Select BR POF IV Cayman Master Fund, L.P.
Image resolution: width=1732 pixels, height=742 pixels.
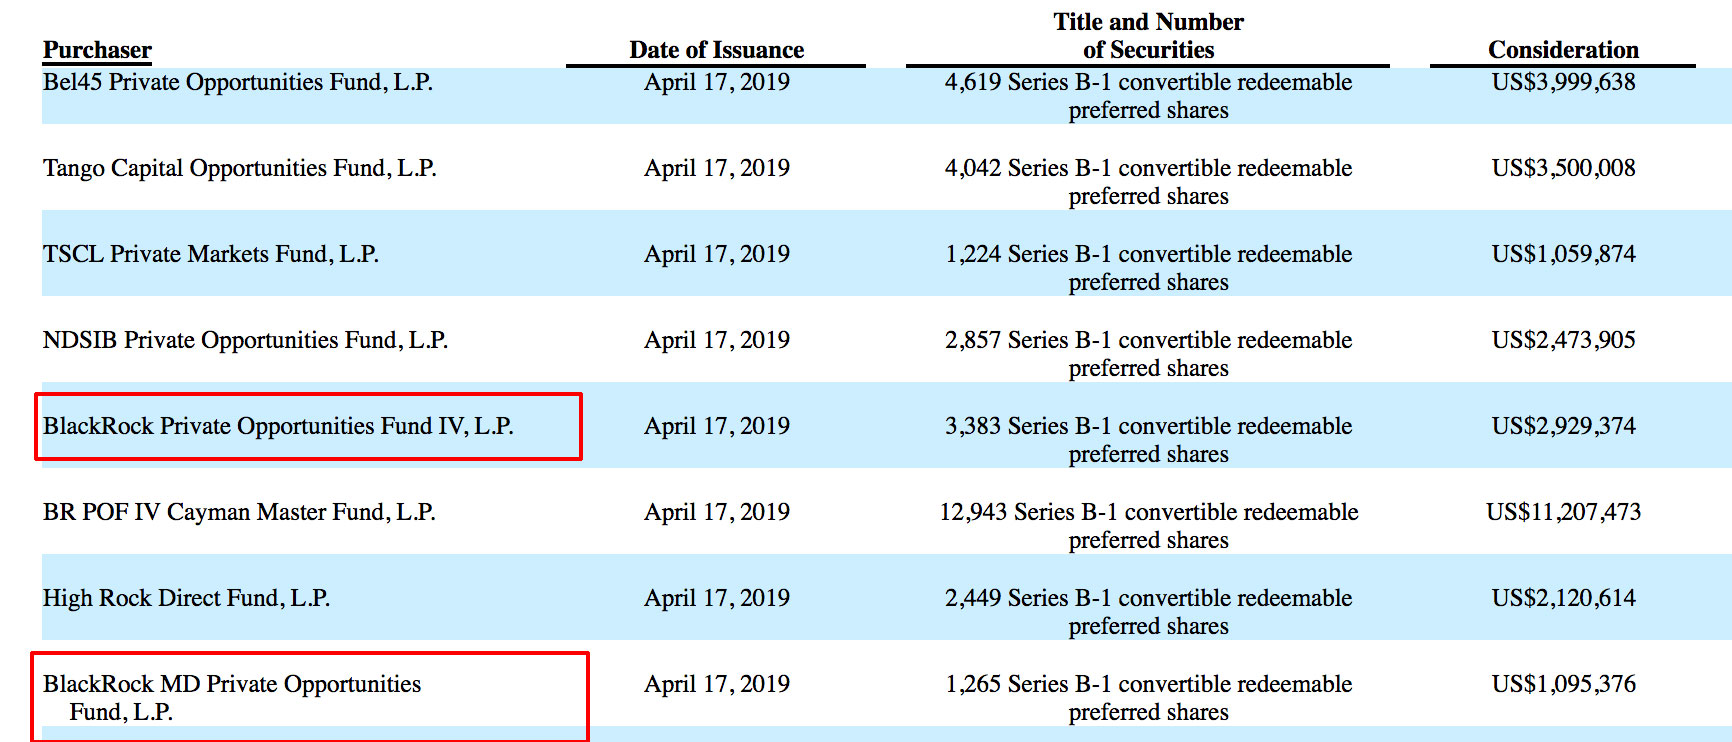click(x=239, y=512)
